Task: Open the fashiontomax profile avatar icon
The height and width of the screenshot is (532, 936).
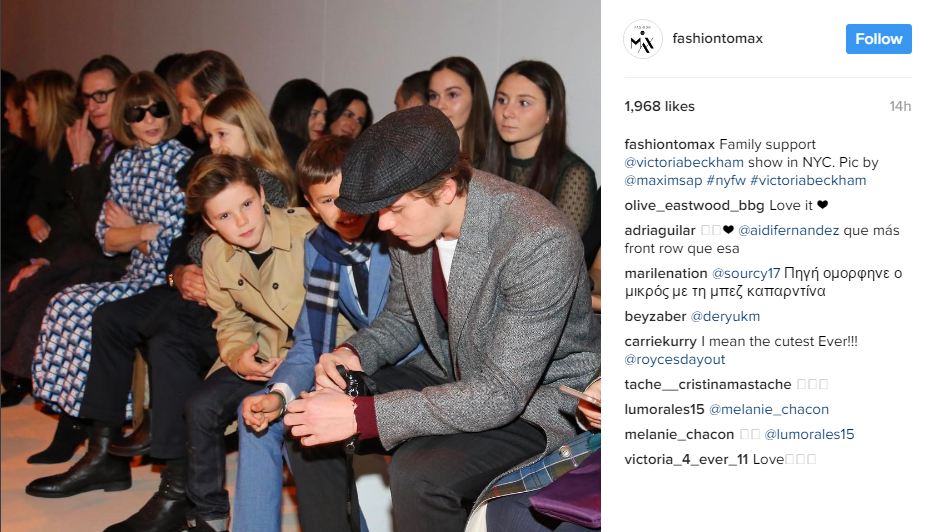Action: tap(643, 39)
